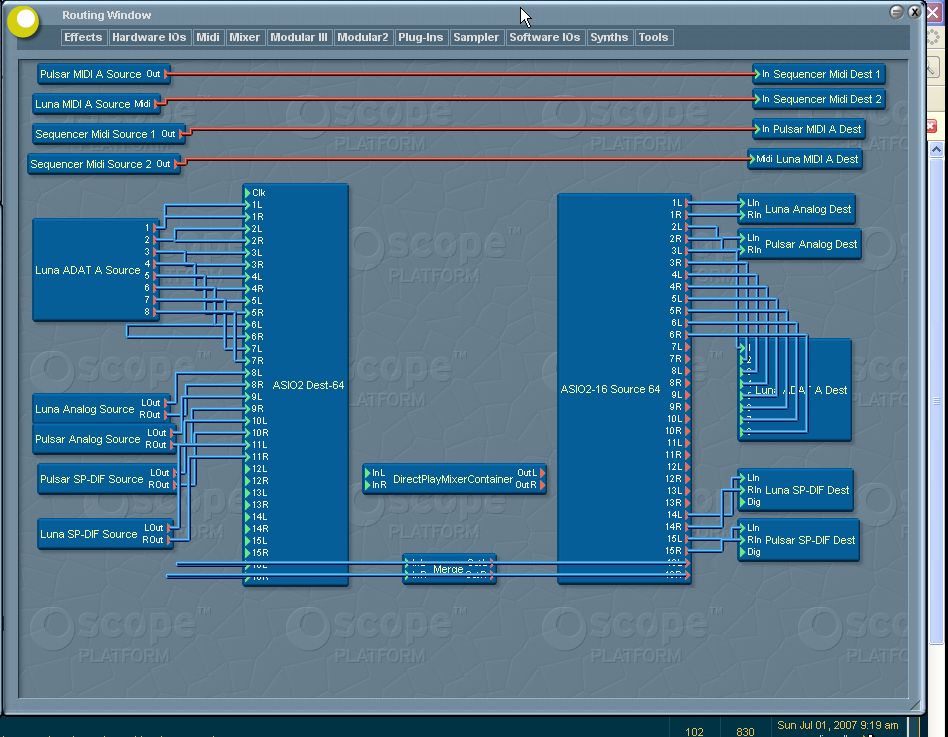948x737 pixels.
Task: Click the 15R input port on ASIO2 Dest-64
Action: click(247, 553)
